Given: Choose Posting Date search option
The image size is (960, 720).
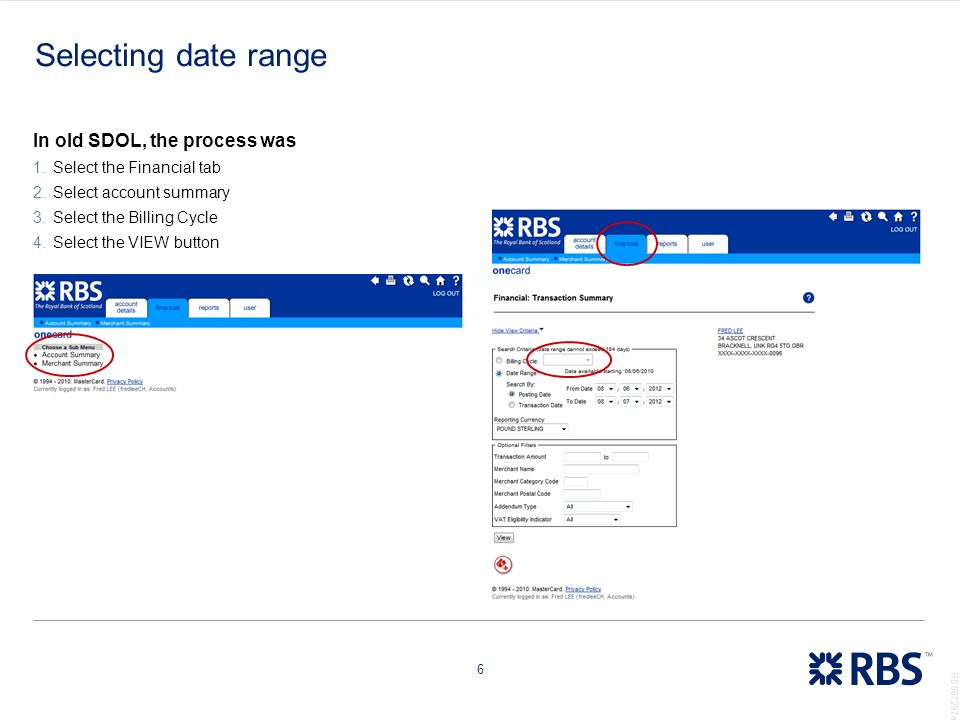Looking at the screenshot, I should pyautogui.click(x=512, y=394).
